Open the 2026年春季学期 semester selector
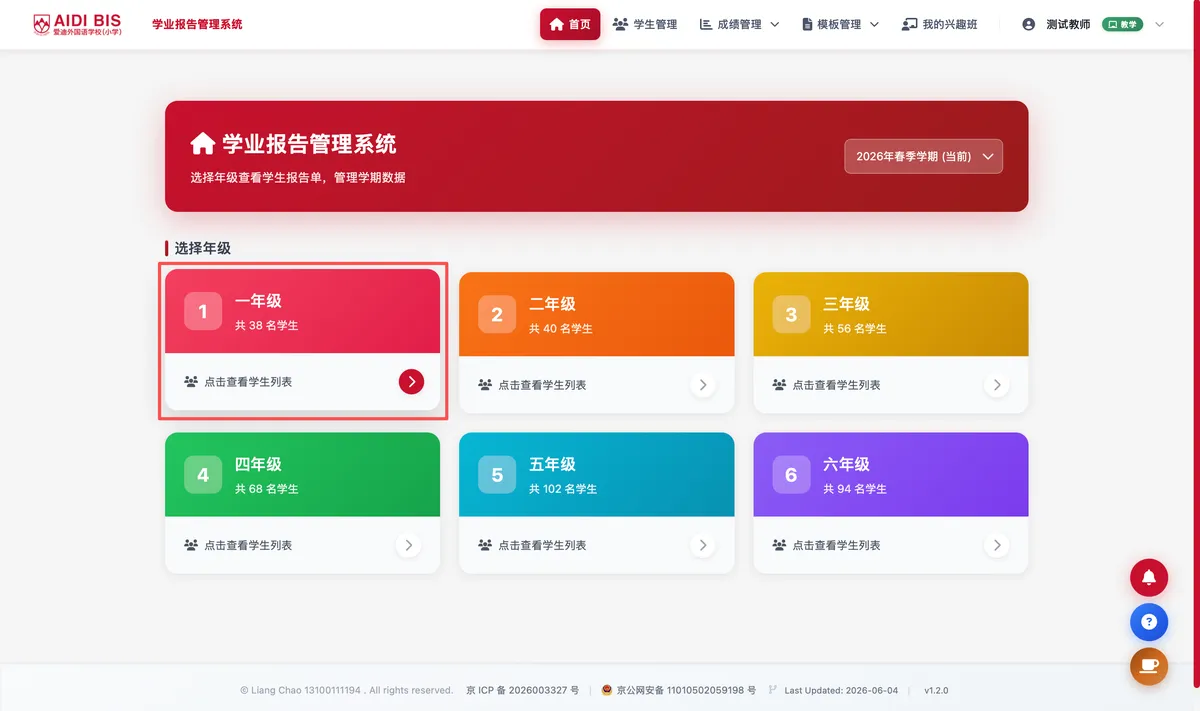Viewport: 1200px width, 711px height. [924, 156]
